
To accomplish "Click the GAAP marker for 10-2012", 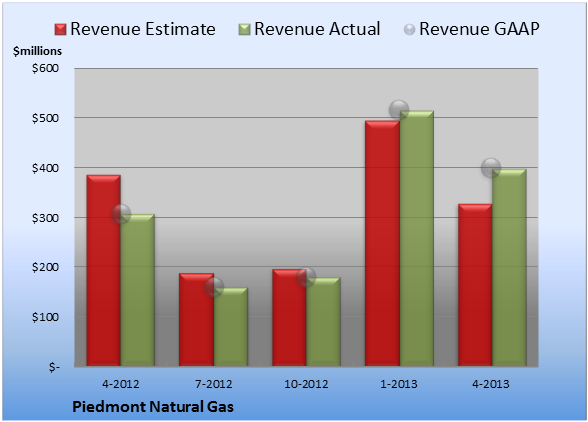I will pyautogui.click(x=306, y=277).
